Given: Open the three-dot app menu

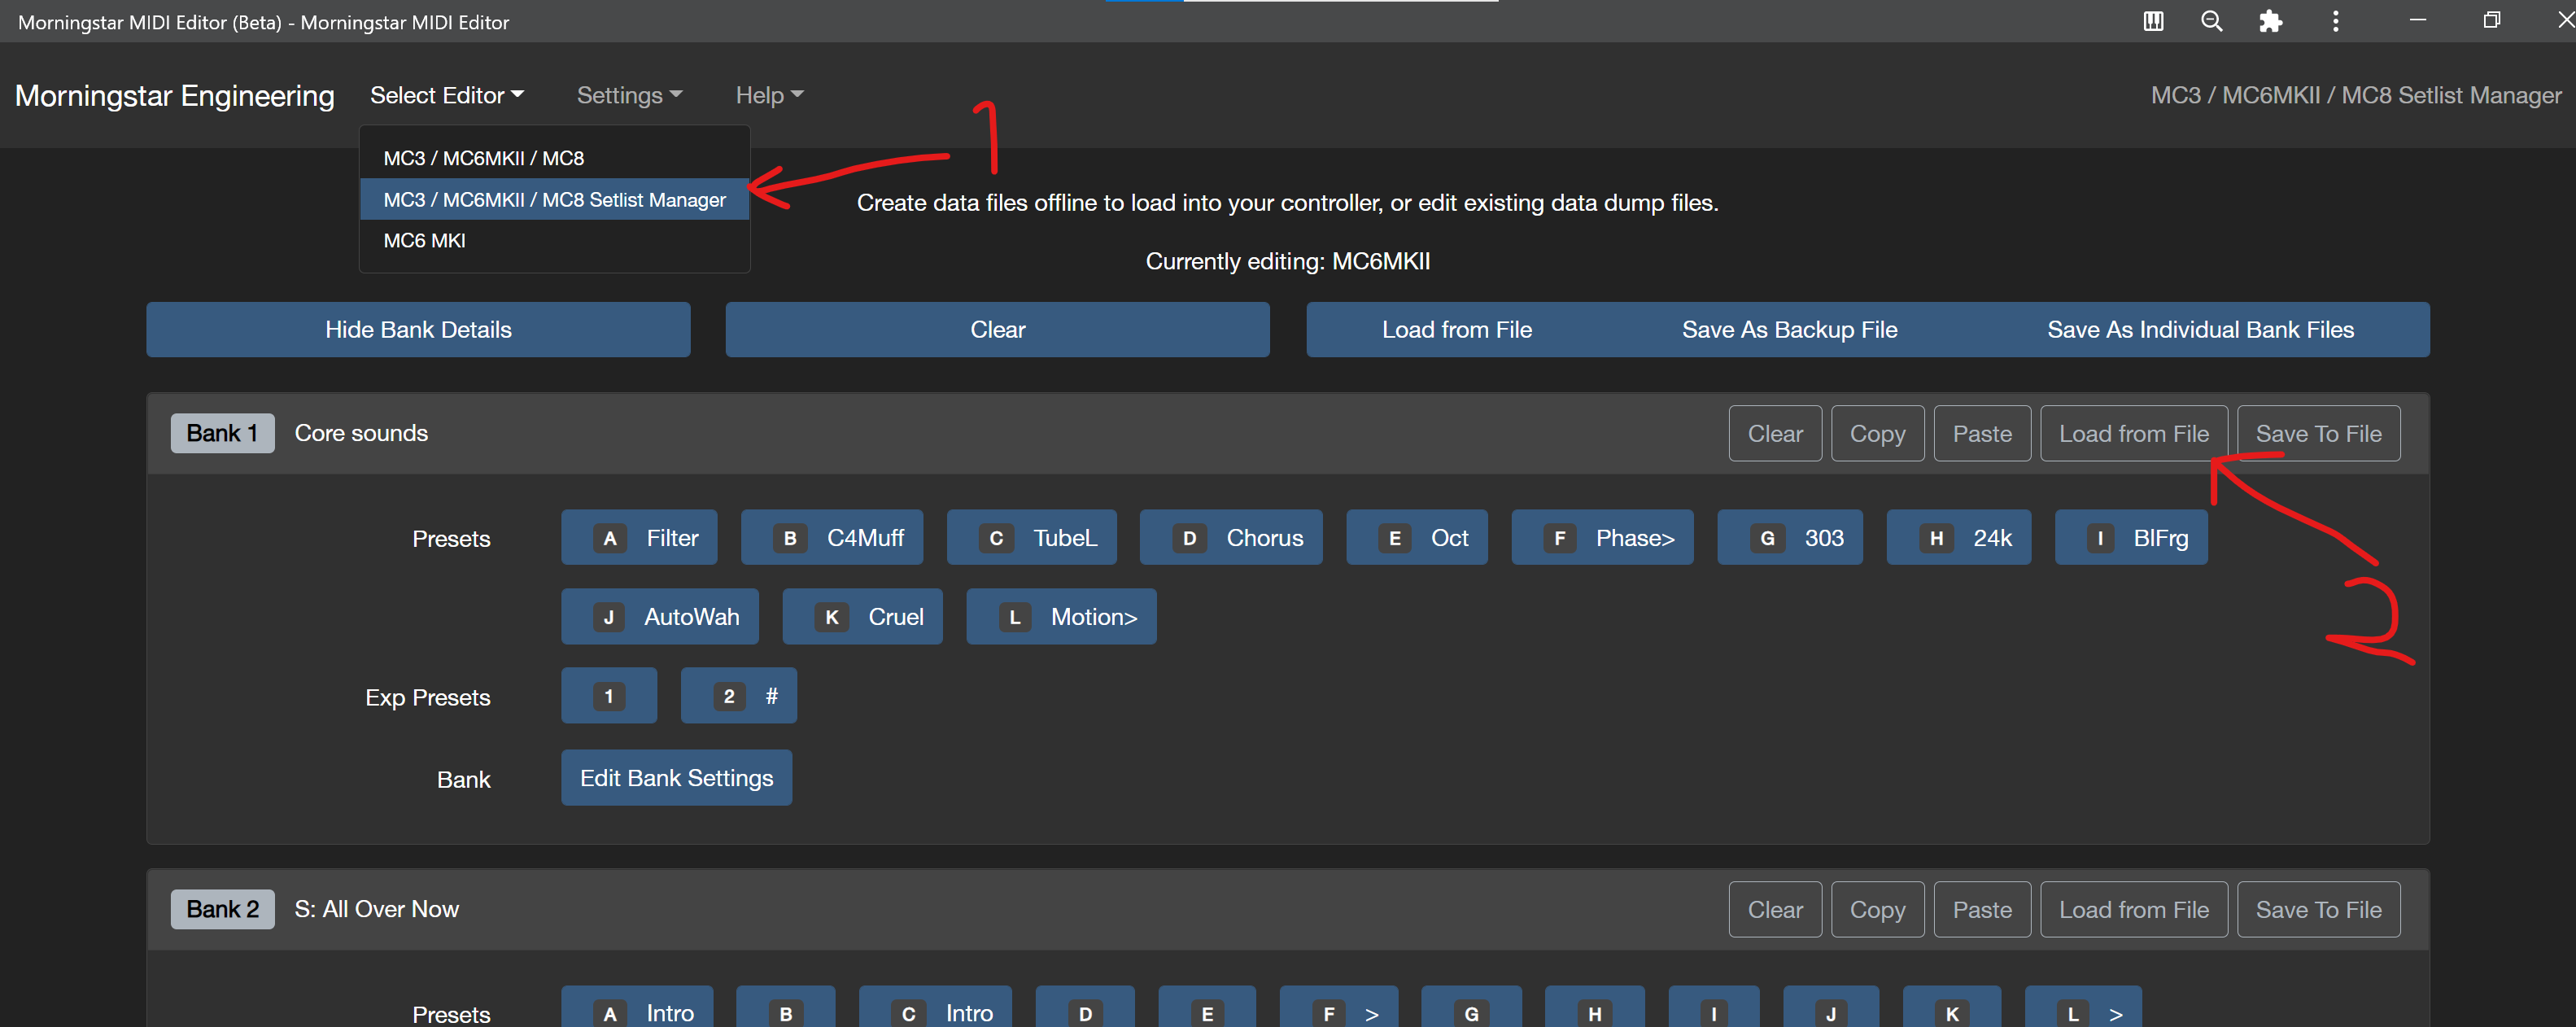Looking at the screenshot, I should pos(2335,21).
